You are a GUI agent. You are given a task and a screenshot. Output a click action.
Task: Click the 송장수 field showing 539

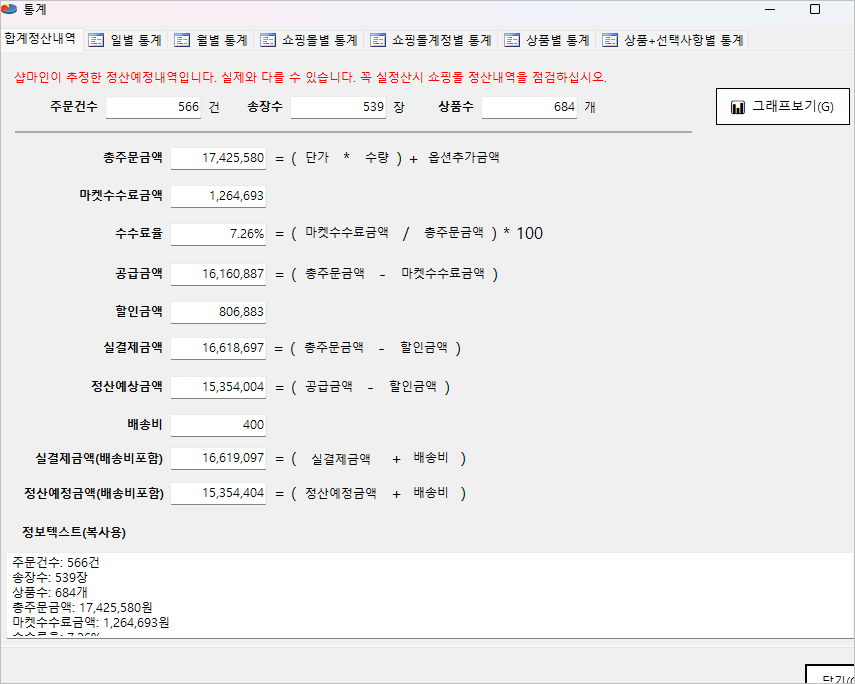[338, 107]
